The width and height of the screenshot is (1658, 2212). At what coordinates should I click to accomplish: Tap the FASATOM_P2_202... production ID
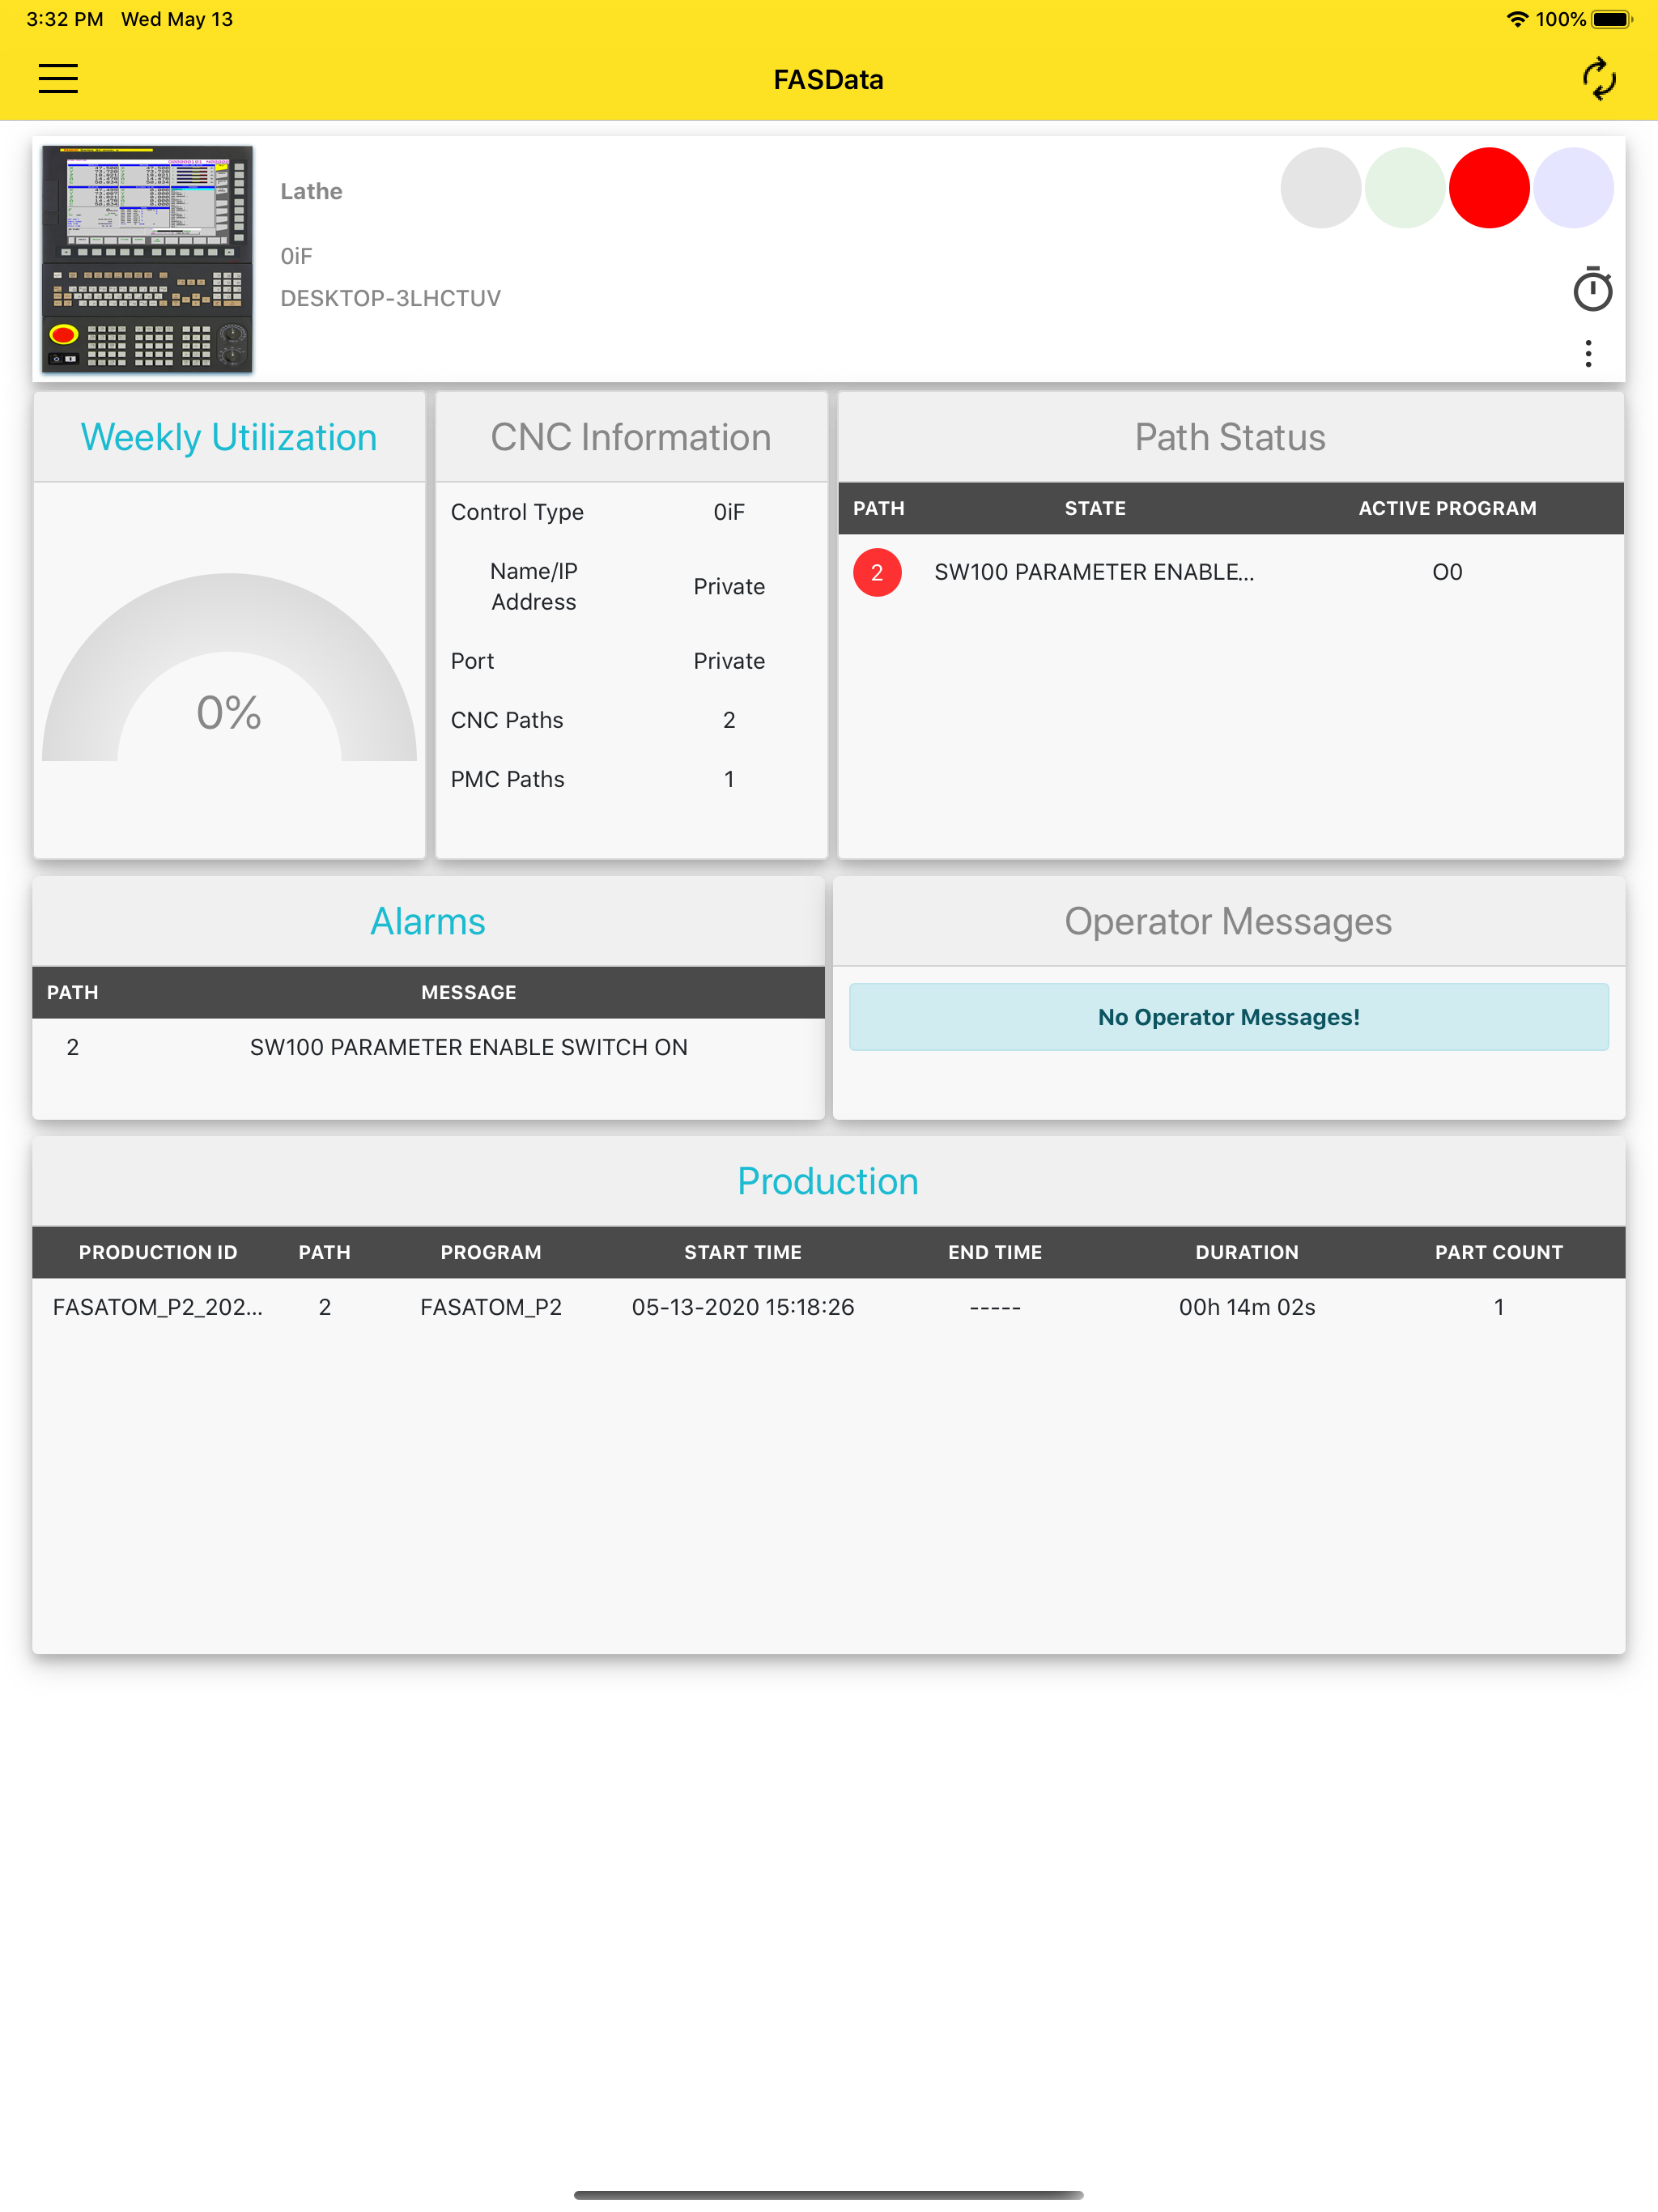[158, 1307]
